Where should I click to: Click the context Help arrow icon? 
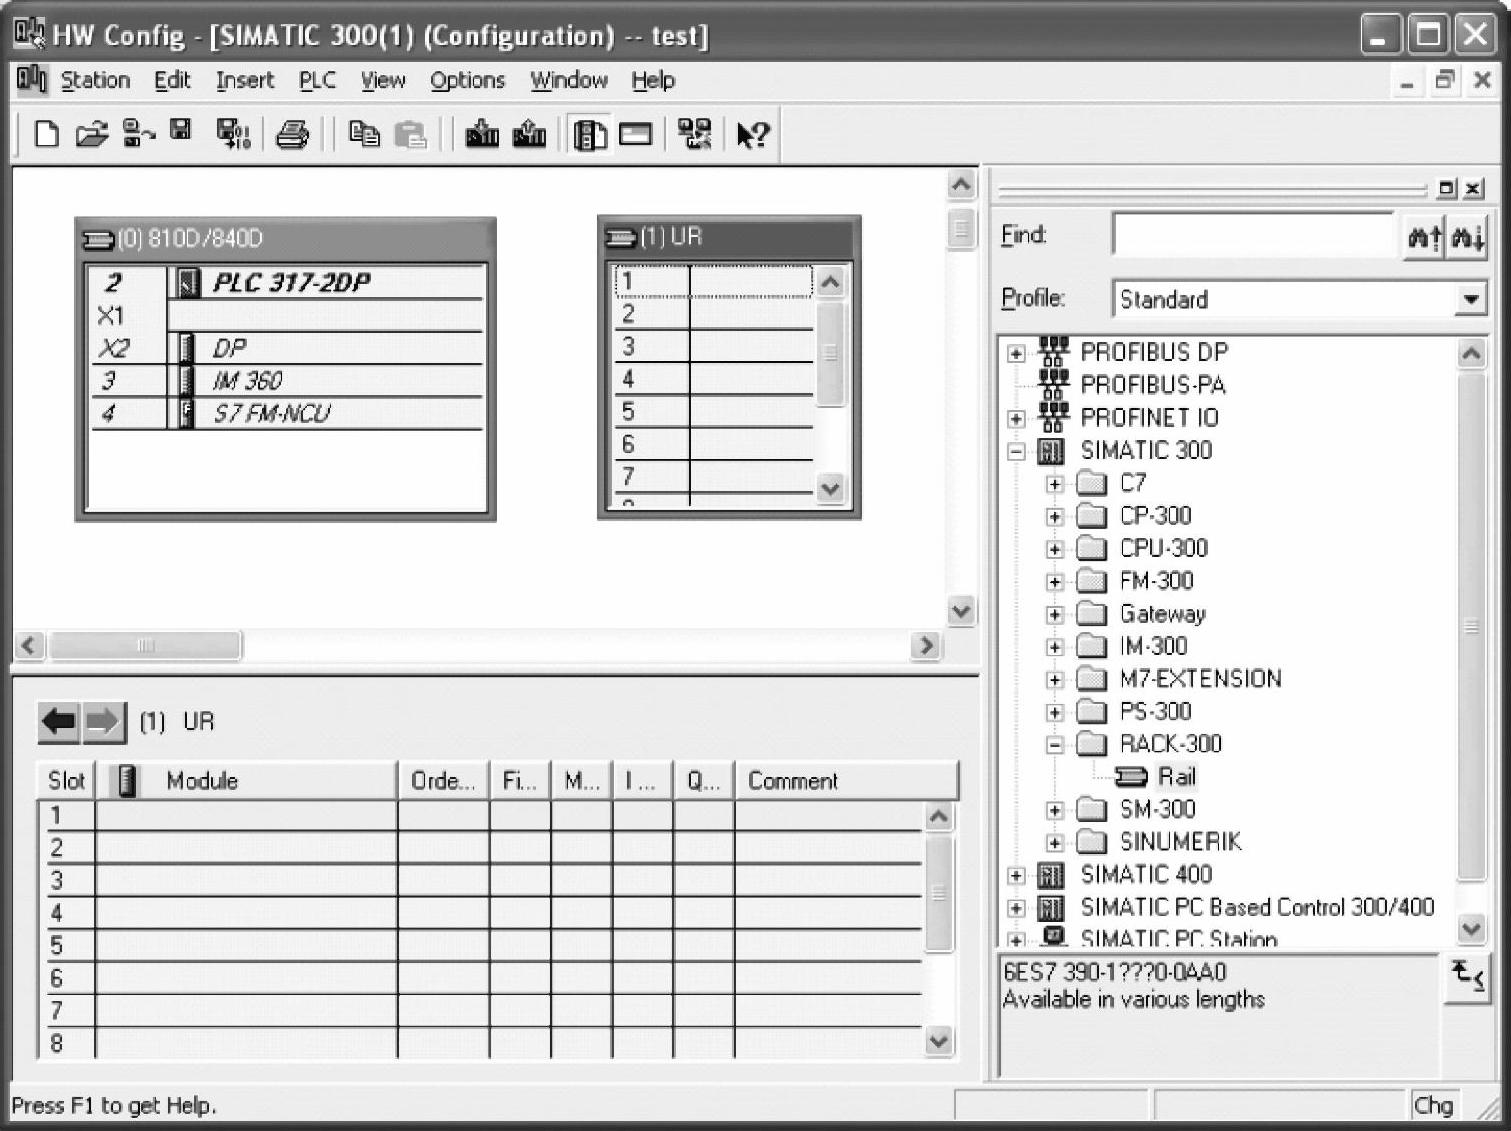[x=752, y=134]
